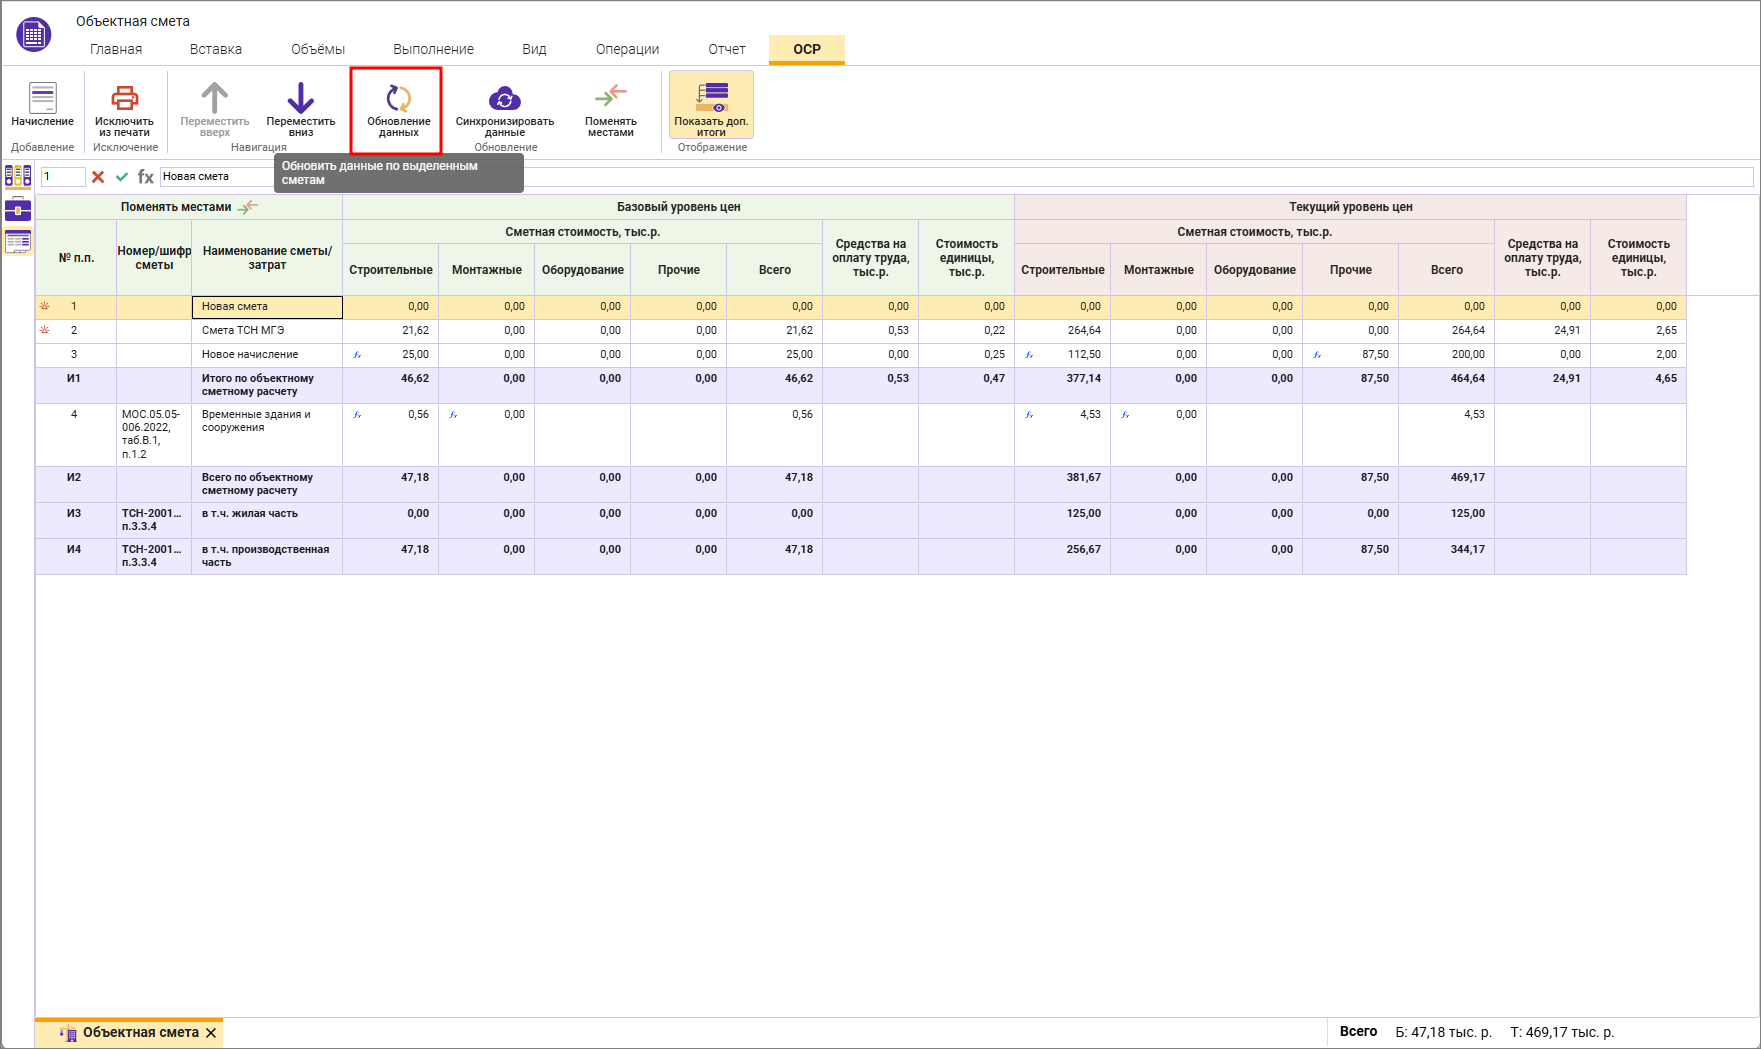The height and width of the screenshot is (1049, 1761).
Task: Open the top binders icon in left sidebar
Action: [18, 177]
